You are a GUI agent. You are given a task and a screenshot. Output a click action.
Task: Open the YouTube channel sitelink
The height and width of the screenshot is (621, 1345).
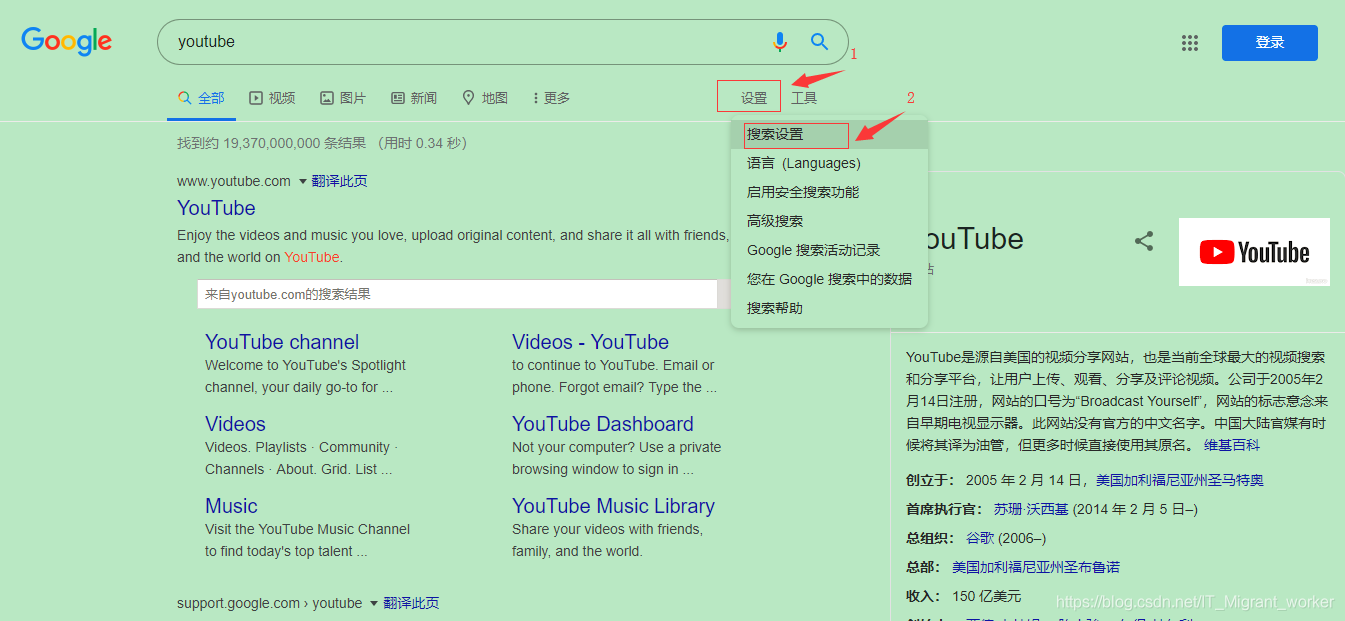282,342
